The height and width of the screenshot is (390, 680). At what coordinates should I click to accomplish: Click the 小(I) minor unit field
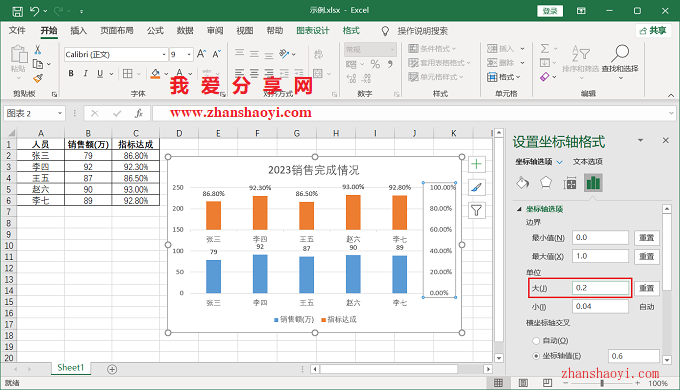coord(600,306)
